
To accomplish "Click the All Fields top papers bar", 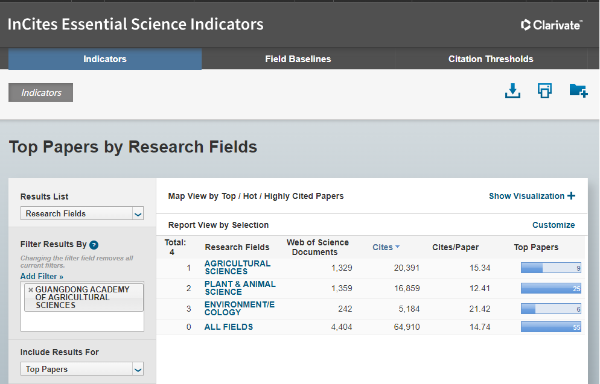I will pyautogui.click(x=551, y=327).
